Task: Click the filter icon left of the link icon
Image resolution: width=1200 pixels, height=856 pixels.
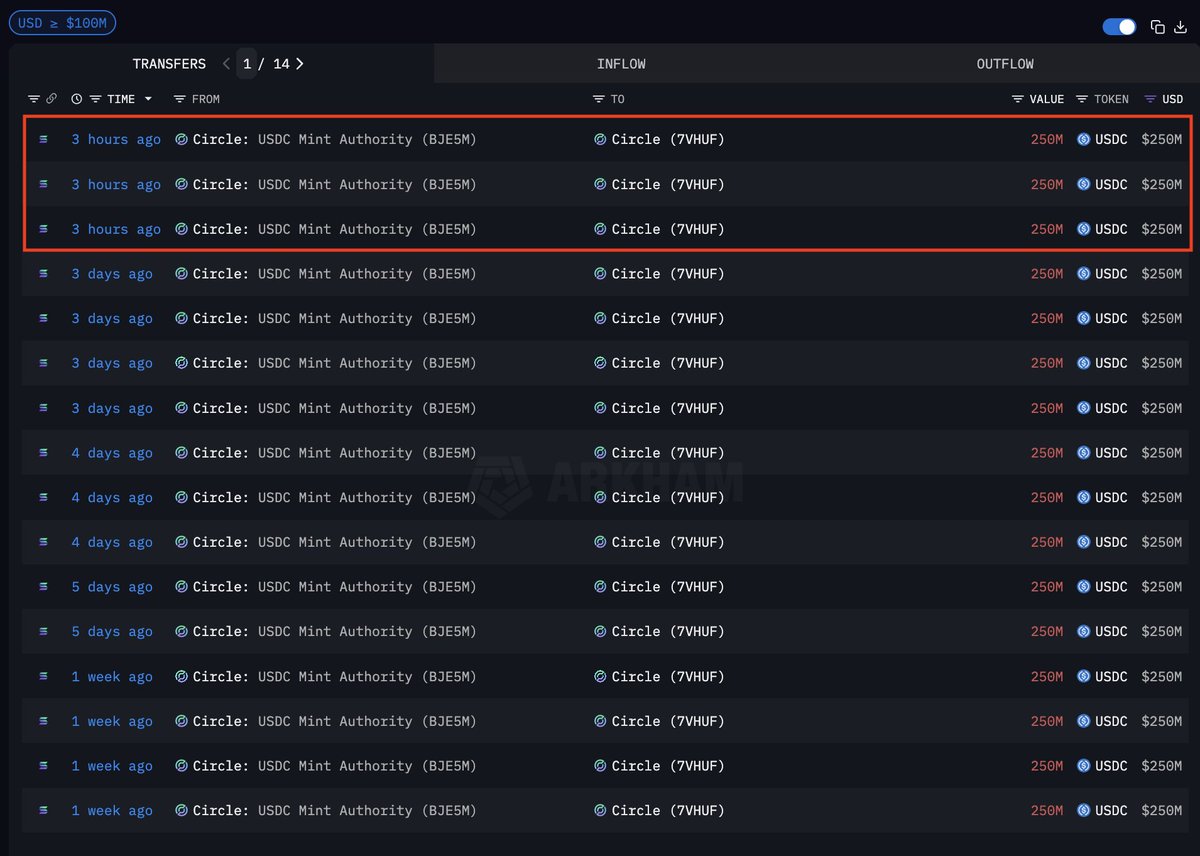Action: pos(34,99)
